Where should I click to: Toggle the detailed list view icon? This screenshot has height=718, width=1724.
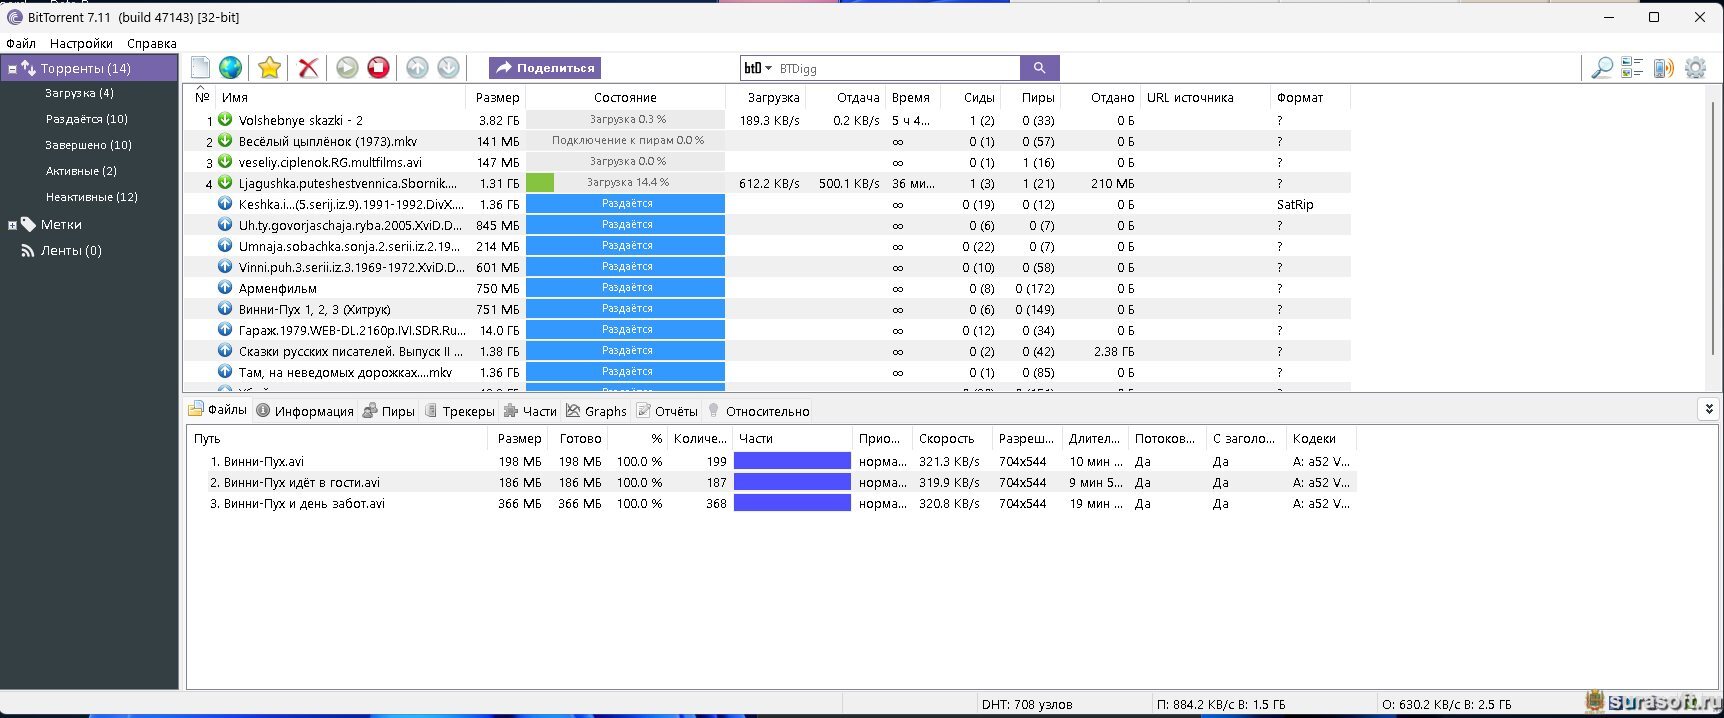coord(1633,68)
